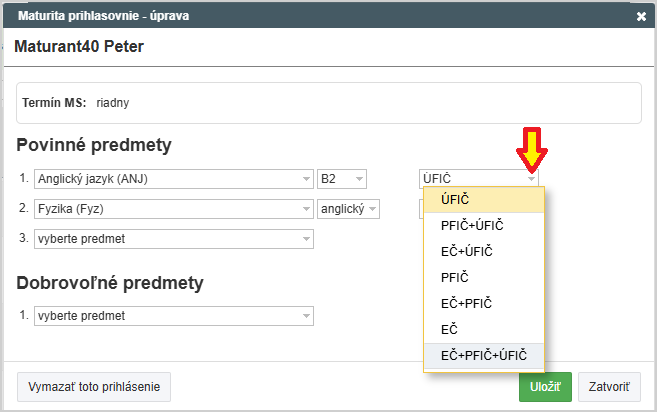This screenshot has width=657, height=412.
Task: Choose EČ+PFIČ option
Action: (x=484, y=303)
